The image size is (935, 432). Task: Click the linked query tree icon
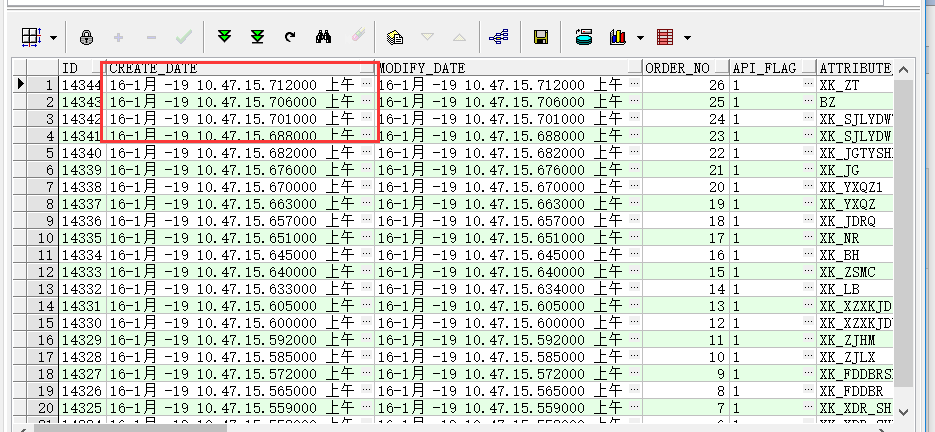(499, 37)
